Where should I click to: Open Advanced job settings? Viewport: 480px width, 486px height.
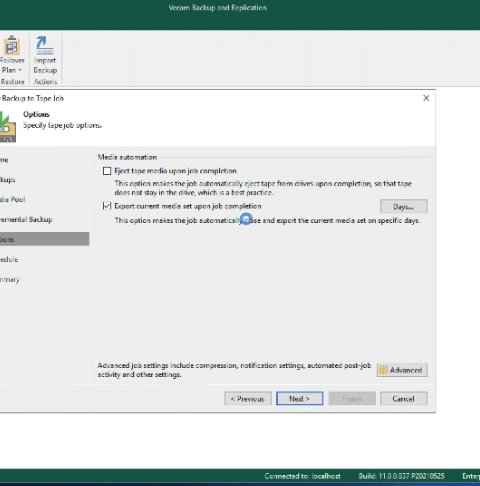click(402, 370)
